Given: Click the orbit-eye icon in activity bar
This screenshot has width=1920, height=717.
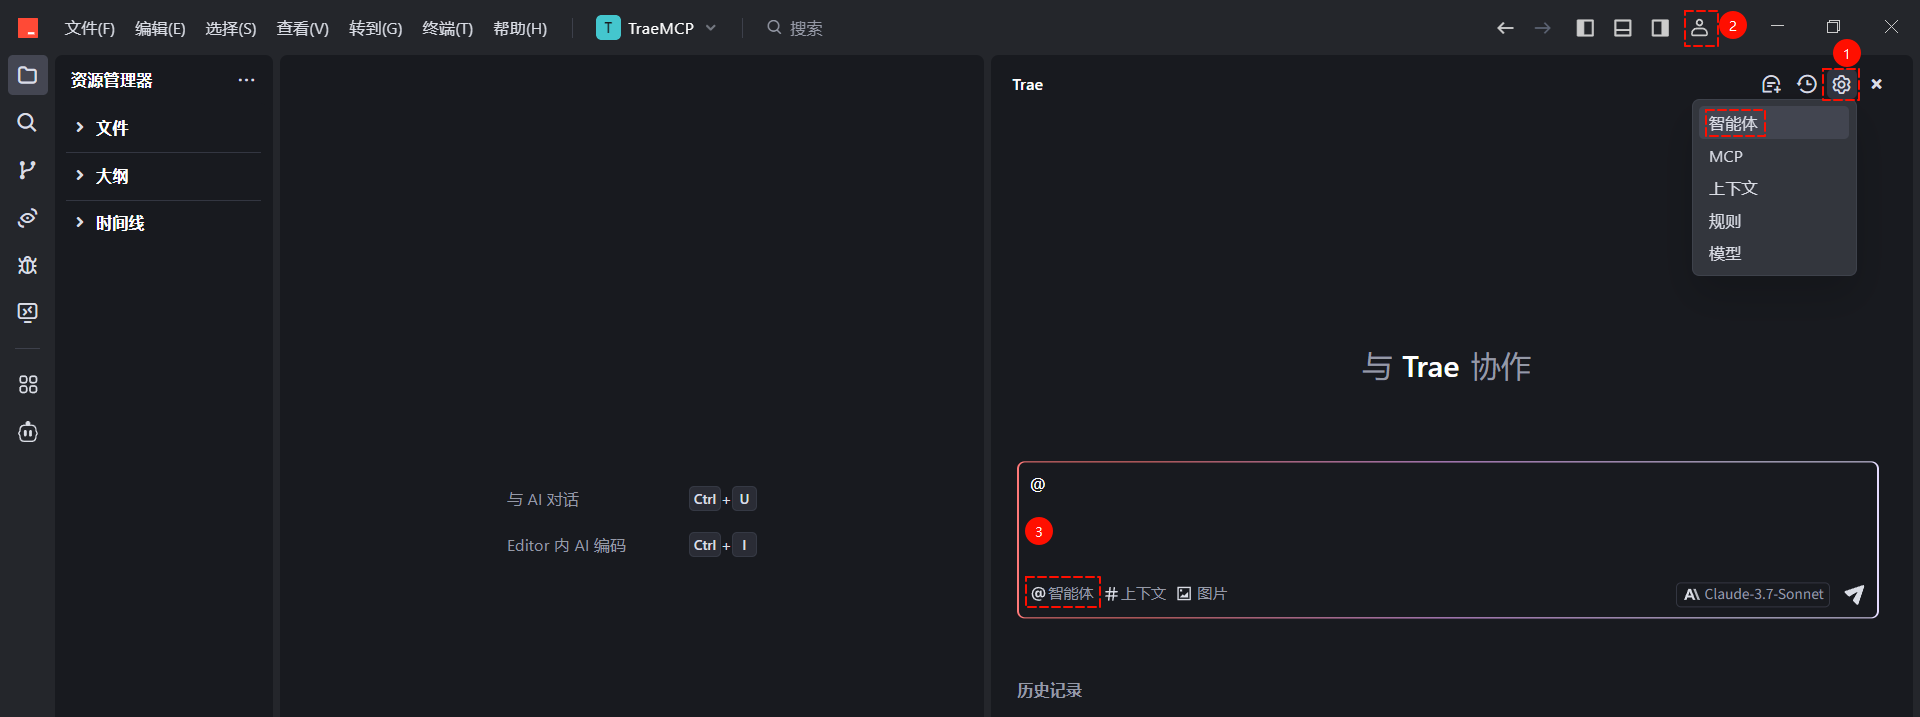Looking at the screenshot, I should tap(28, 217).
